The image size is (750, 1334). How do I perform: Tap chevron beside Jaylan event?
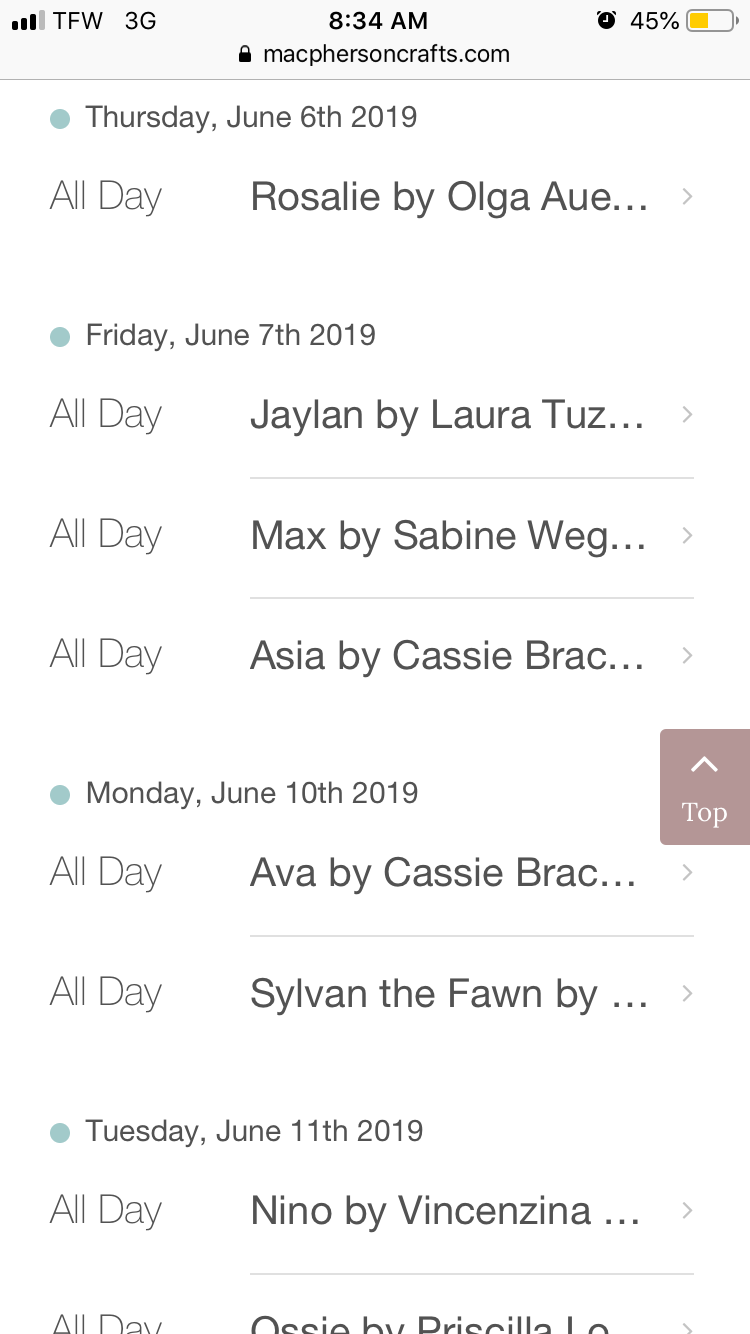[687, 415]
